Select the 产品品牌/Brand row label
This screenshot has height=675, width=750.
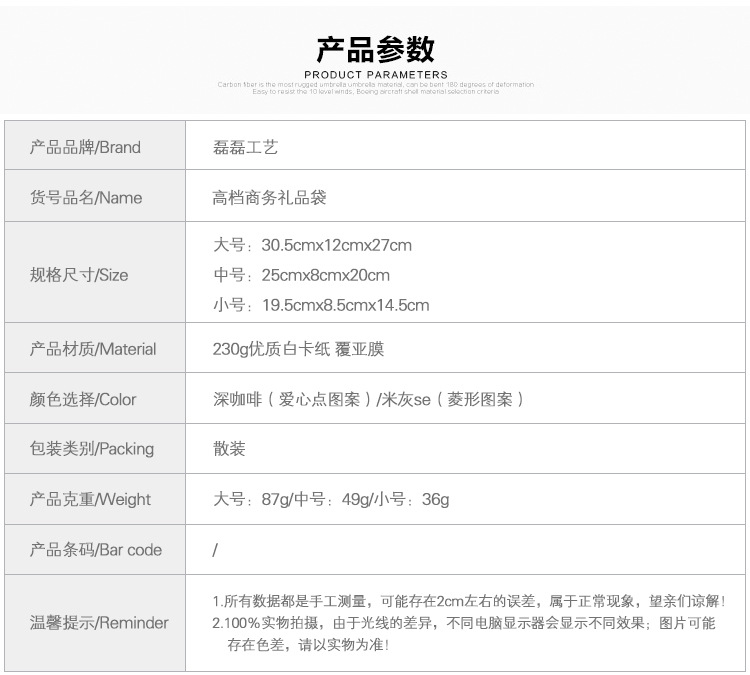click(x=85, y=147)
